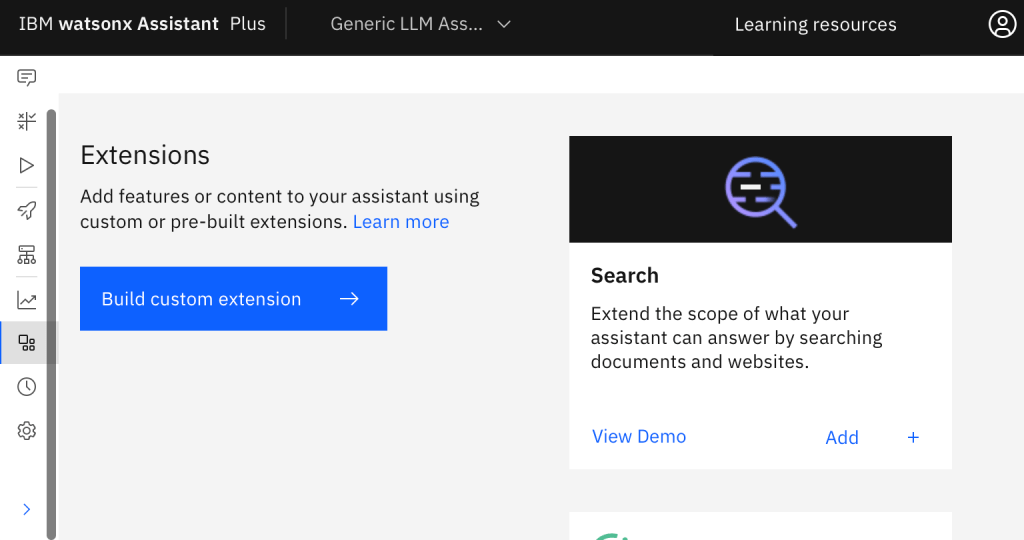Select the Integrations icon in sidebar
1024x540 pixels.
coord(27,343)
